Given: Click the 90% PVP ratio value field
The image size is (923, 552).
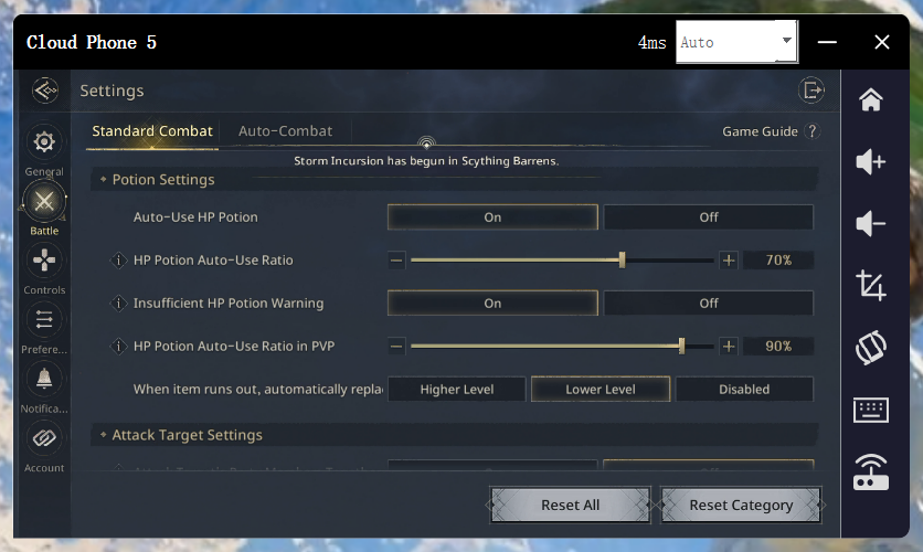Looking at the screenshot, I should click(x=779, y=346).
